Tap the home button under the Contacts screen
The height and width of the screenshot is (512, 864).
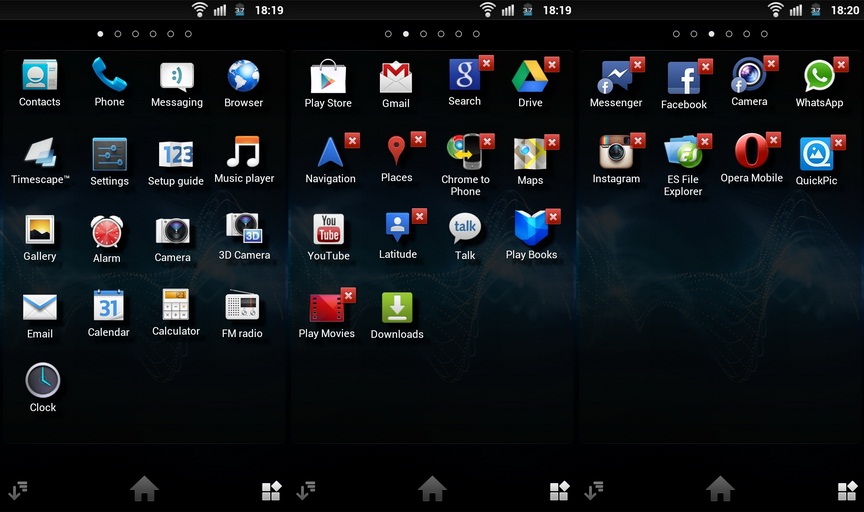pos(144,489)
